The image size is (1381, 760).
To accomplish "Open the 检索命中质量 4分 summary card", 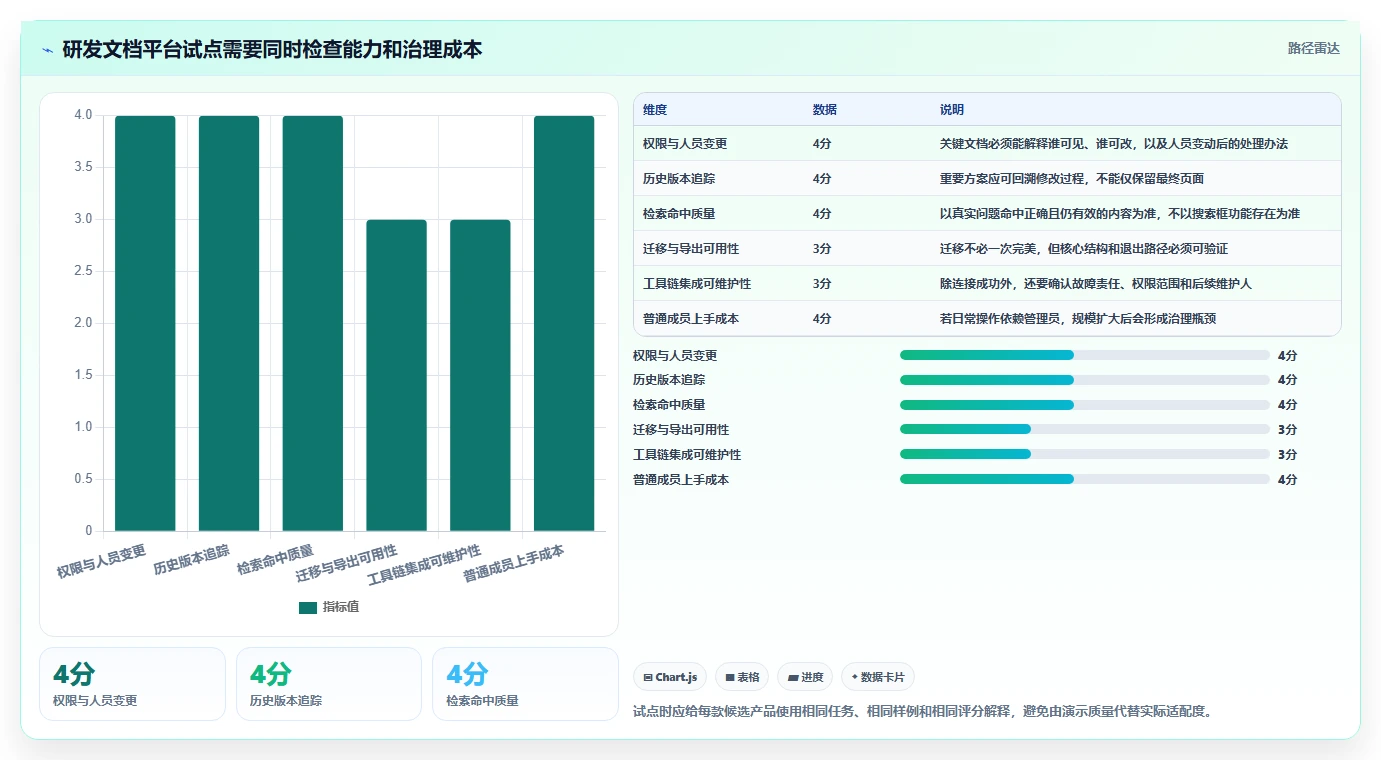I will tap(525, 684).
